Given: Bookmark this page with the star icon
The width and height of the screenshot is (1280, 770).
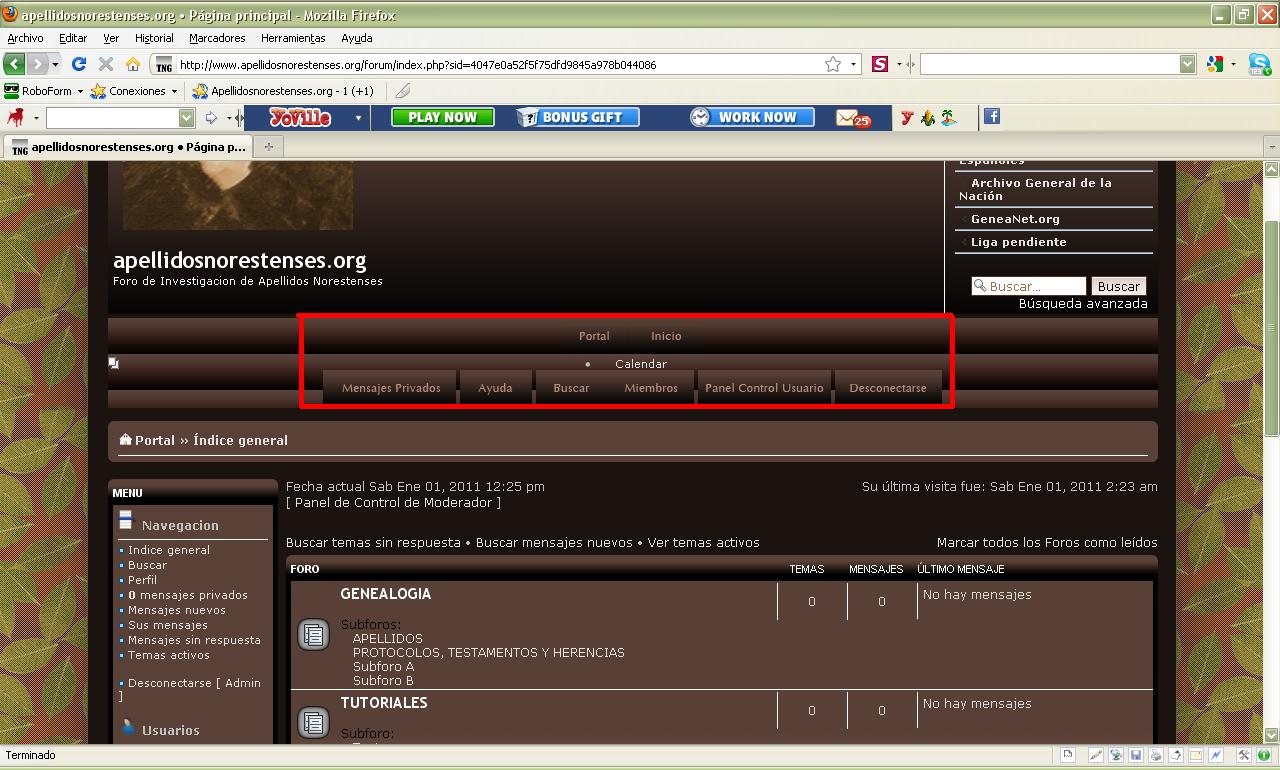Looking at the screenshot, I should [833, 64].
